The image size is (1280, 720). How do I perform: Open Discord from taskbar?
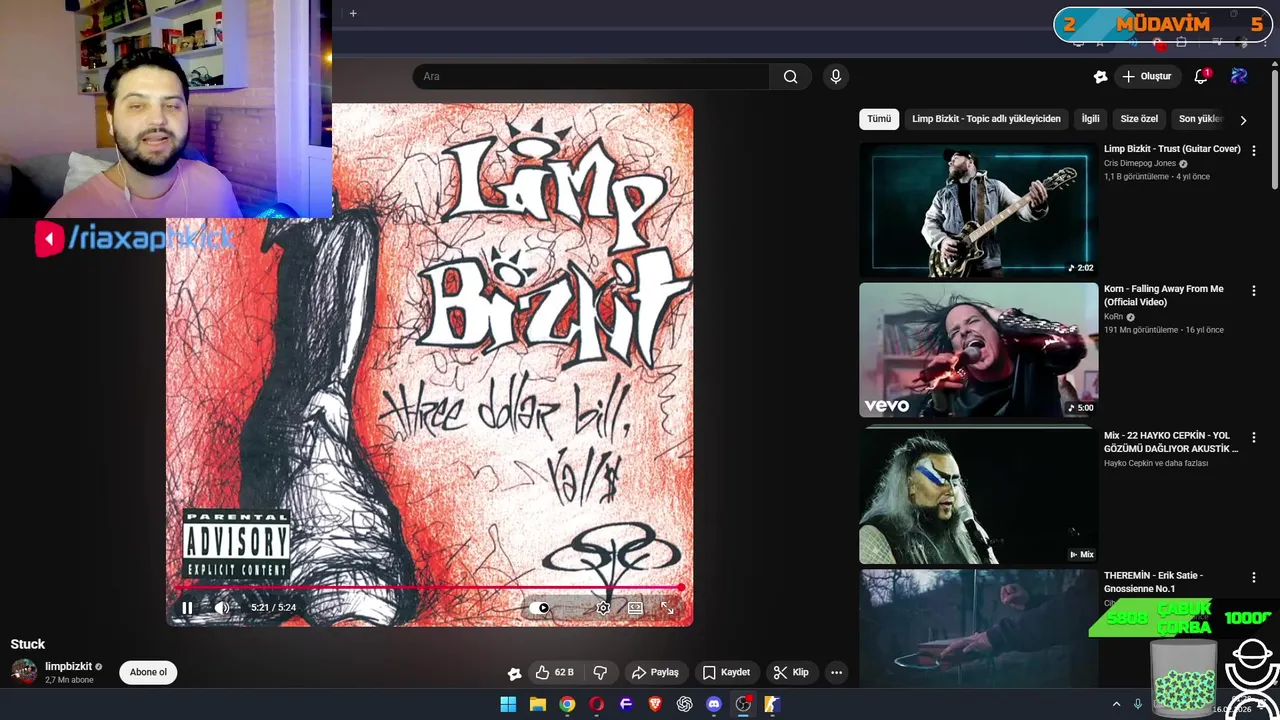pyautogui.click(x=713, y=704)
